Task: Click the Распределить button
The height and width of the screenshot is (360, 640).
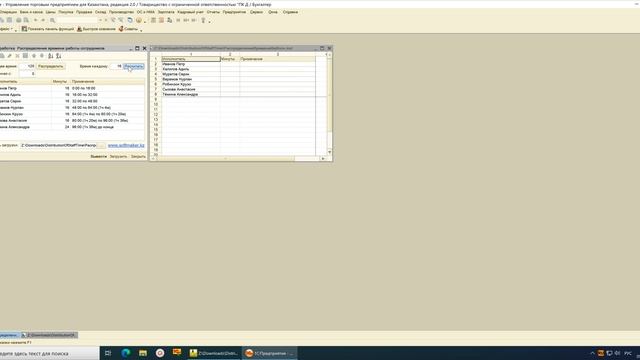Action: click(x=51, y=66)
